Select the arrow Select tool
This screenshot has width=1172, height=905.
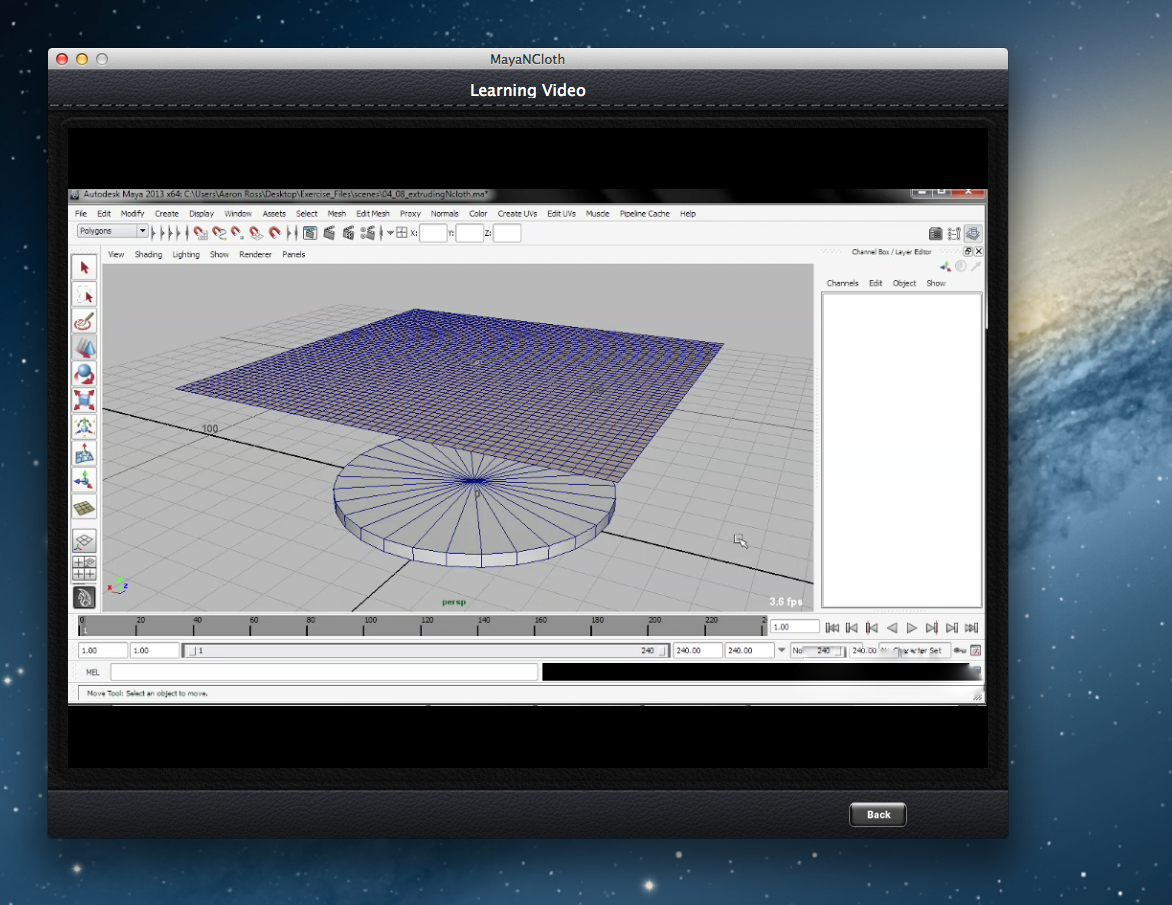pyautogui.click(x=85, y=268)
